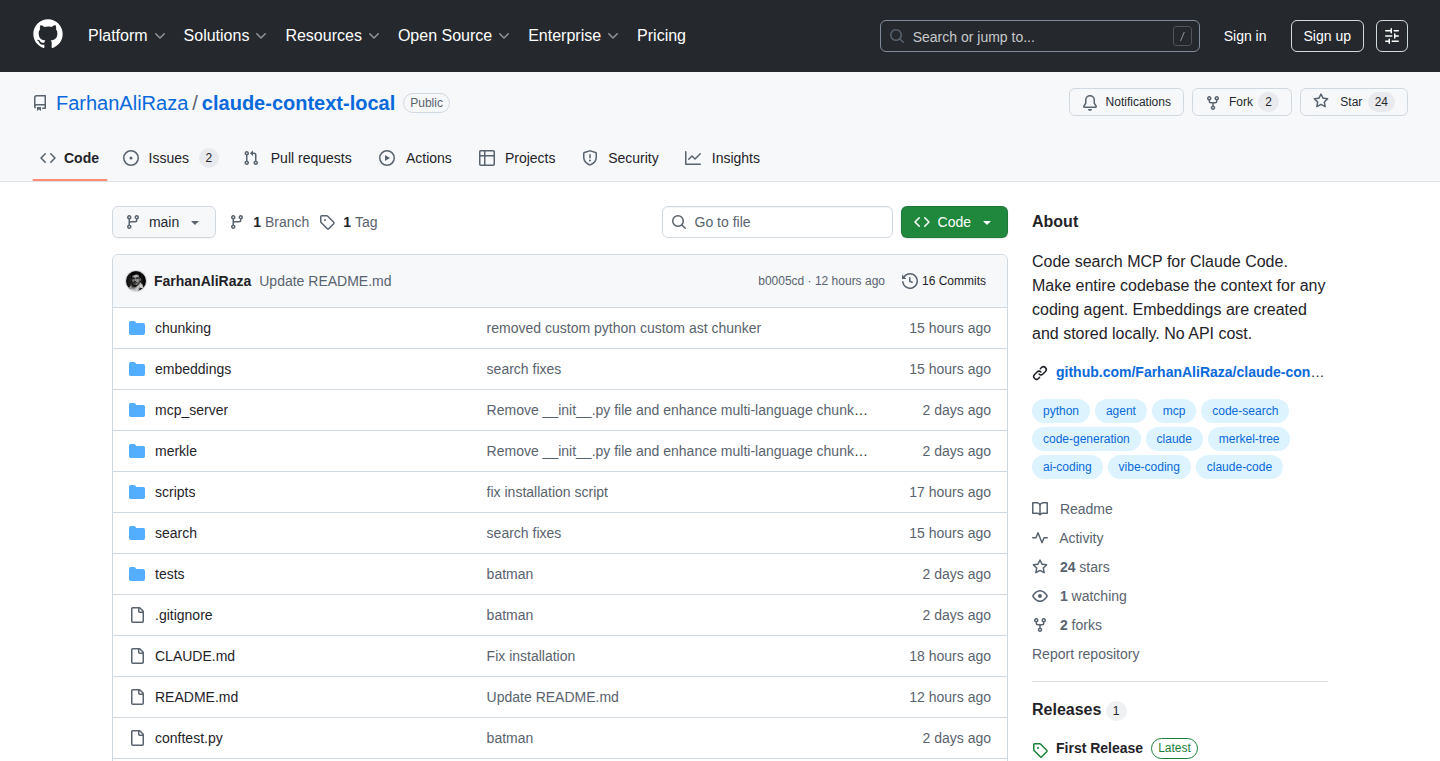Open commit message 'removed custom python custom ast chunker'
Screen dimensions: 1440x761
pos(624,328)
